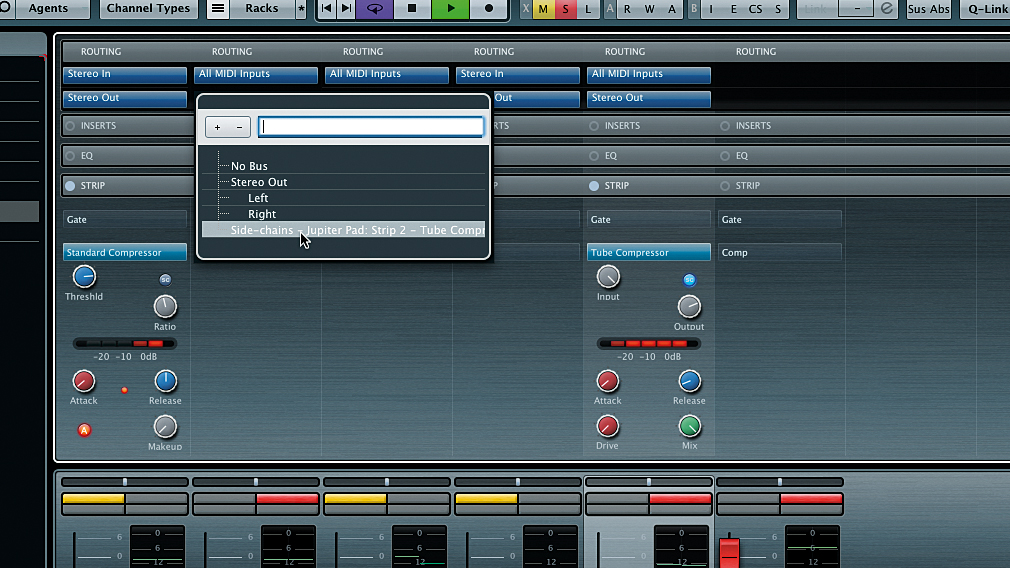Click the Stop transport button
Screen dimensions: 1010x568
pyautogui.click(x=412, y=8)
